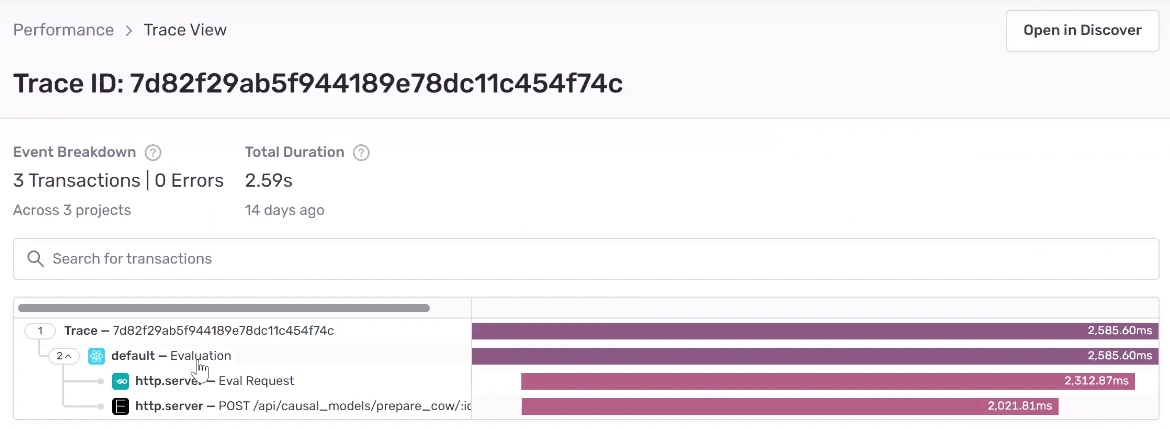Click the Go project icon on Eval Request row
This screenshot has height=429, width=1170.
point(121,381)
